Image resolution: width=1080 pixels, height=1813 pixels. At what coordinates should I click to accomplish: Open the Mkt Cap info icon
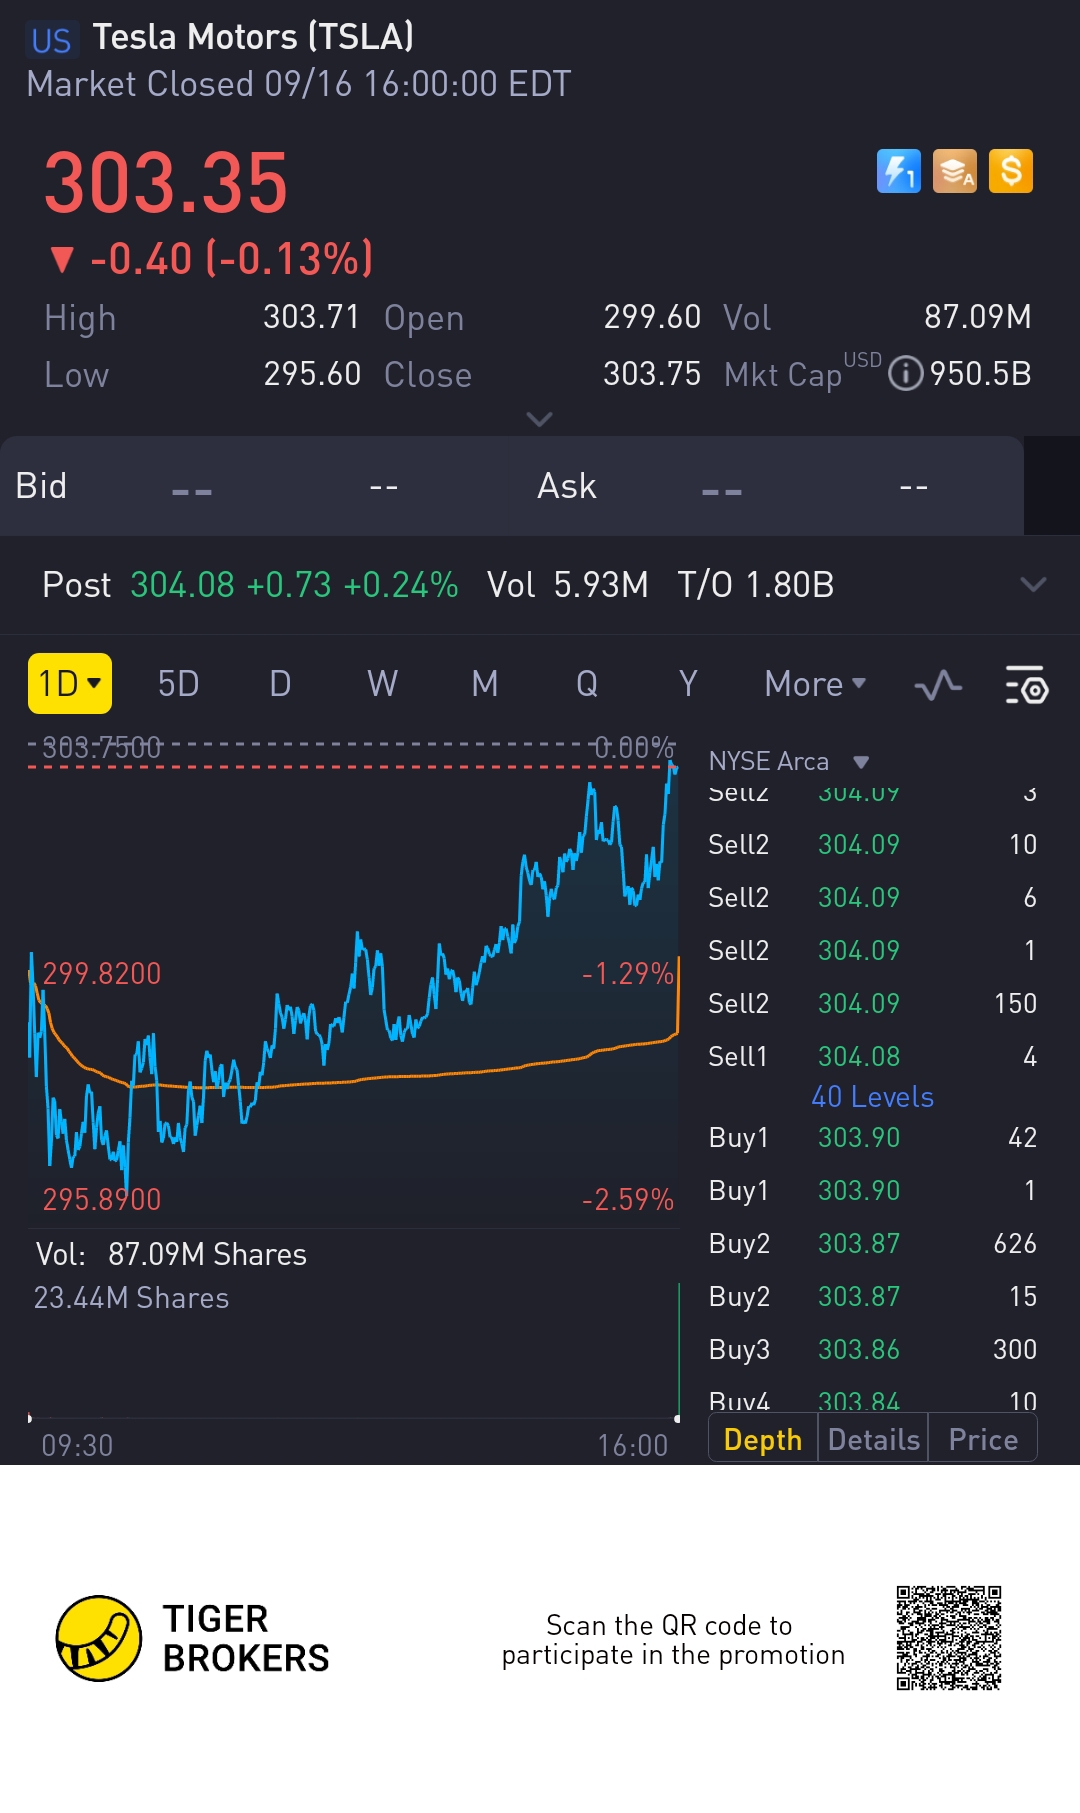905,374
